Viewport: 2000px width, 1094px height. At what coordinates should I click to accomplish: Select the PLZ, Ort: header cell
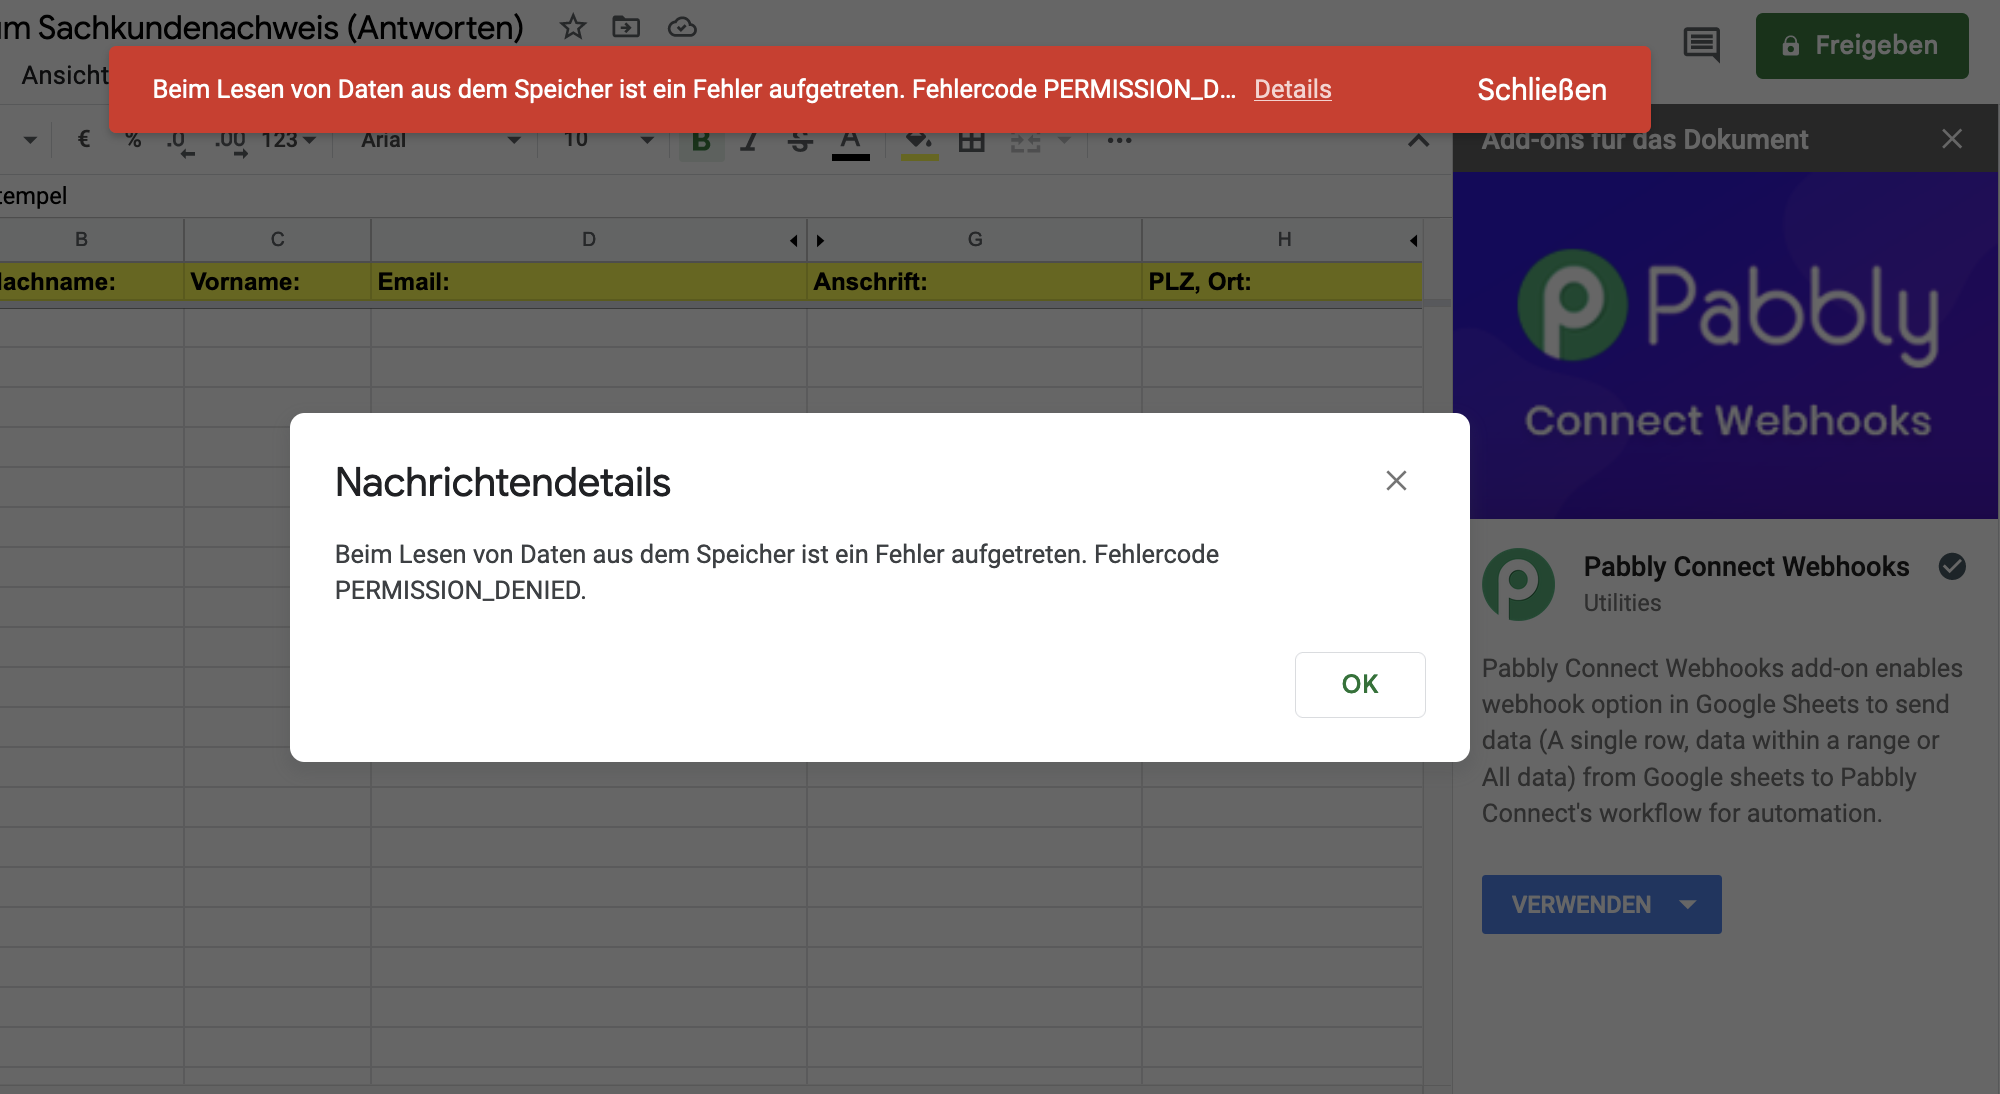(1282, 282)
